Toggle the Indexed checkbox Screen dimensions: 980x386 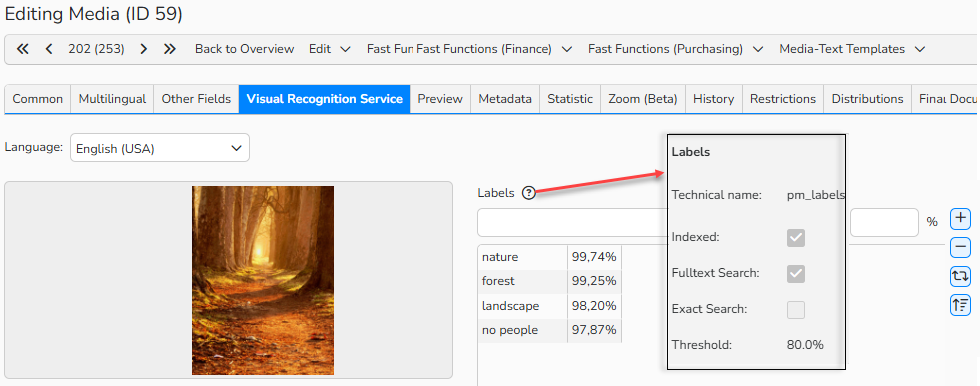point(796,237)
